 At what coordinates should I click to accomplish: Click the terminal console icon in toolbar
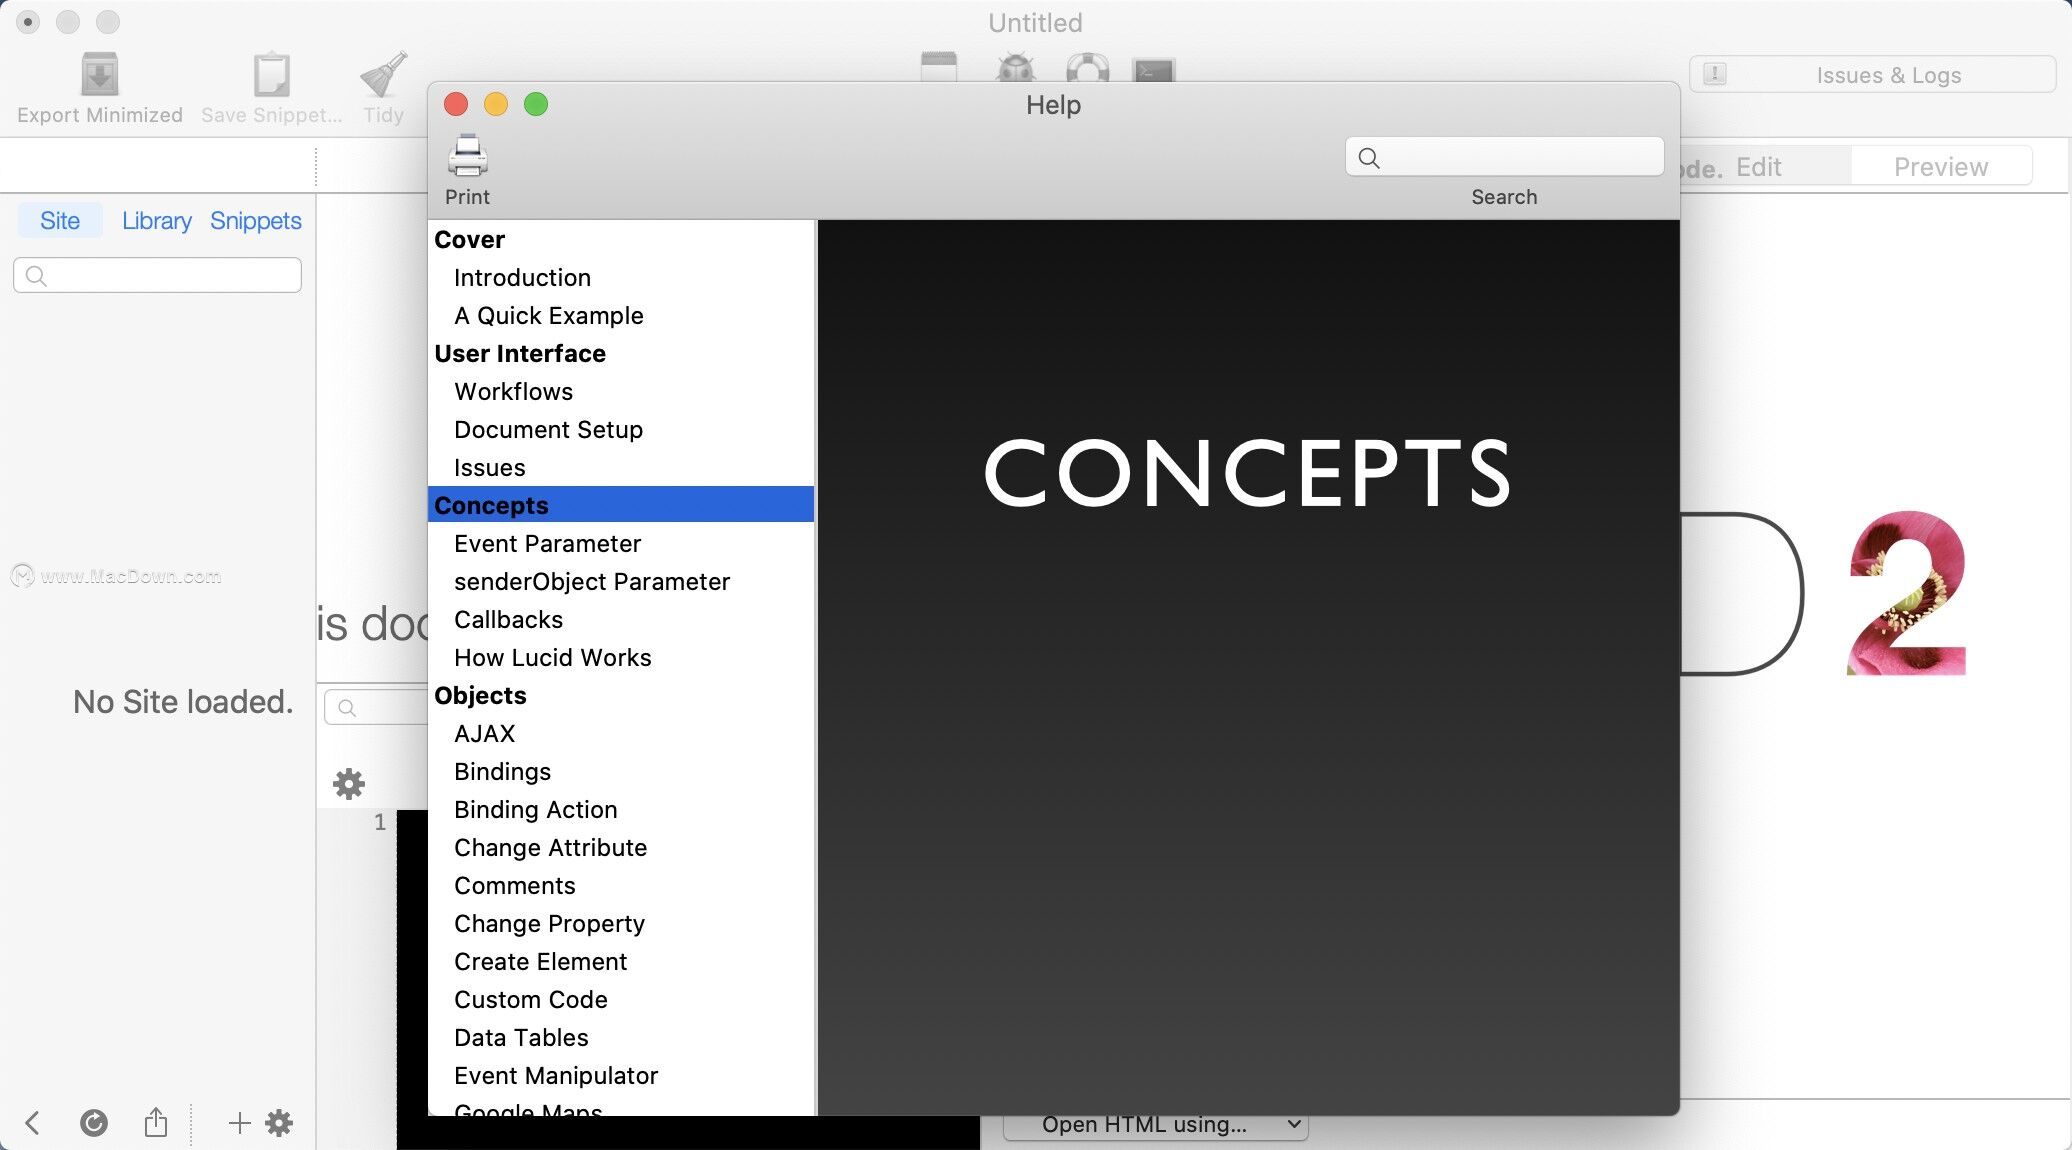pyautogui.click(x=1153, y=70)
